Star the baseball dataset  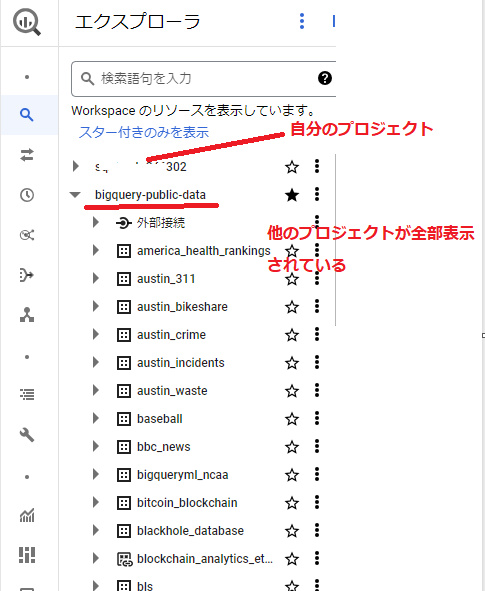(x=292, y=419)
